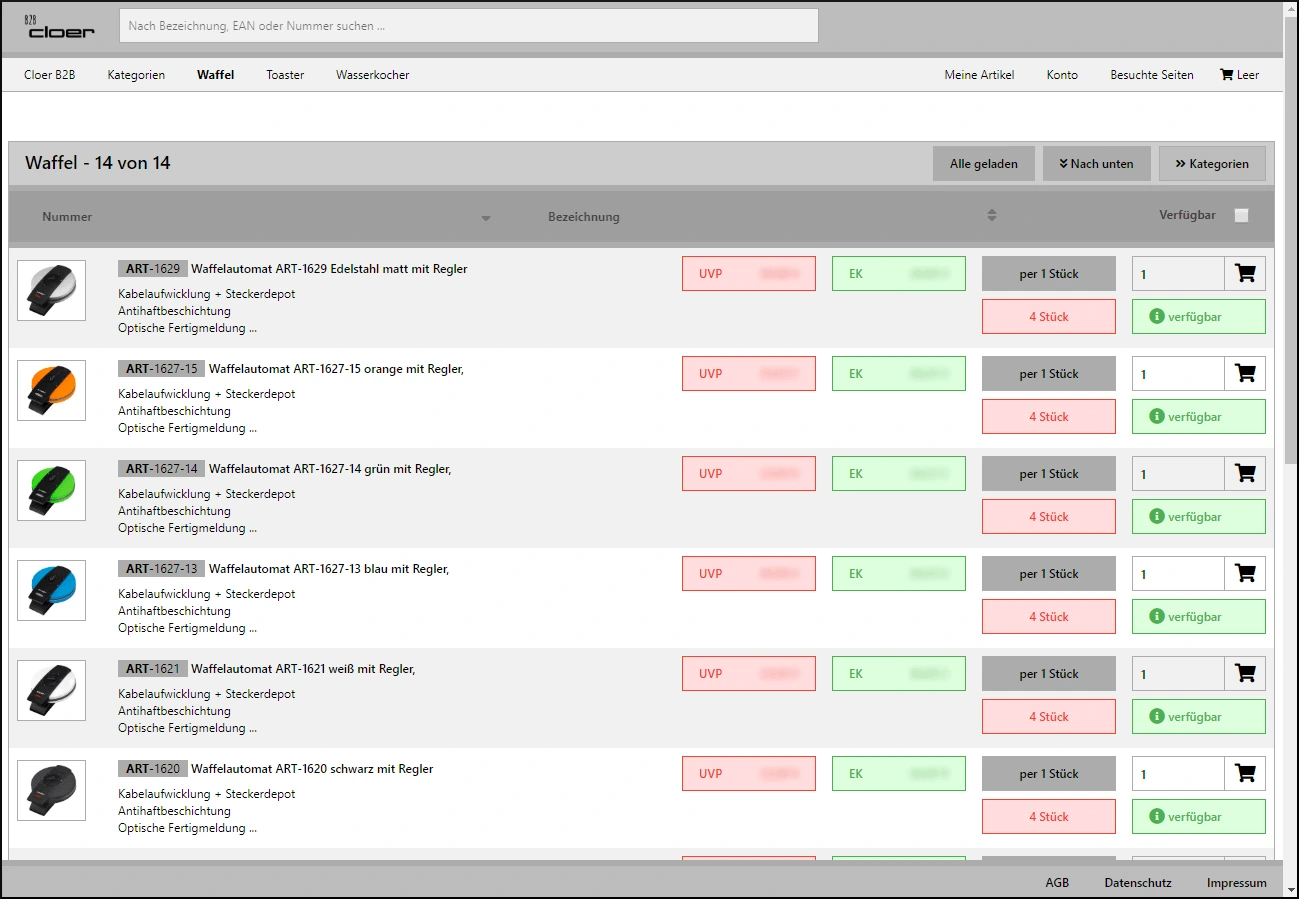Open the Impressum footer link
This screenshot has height=899, width=1299.
pyautogui.click(x=1236, y=883)
